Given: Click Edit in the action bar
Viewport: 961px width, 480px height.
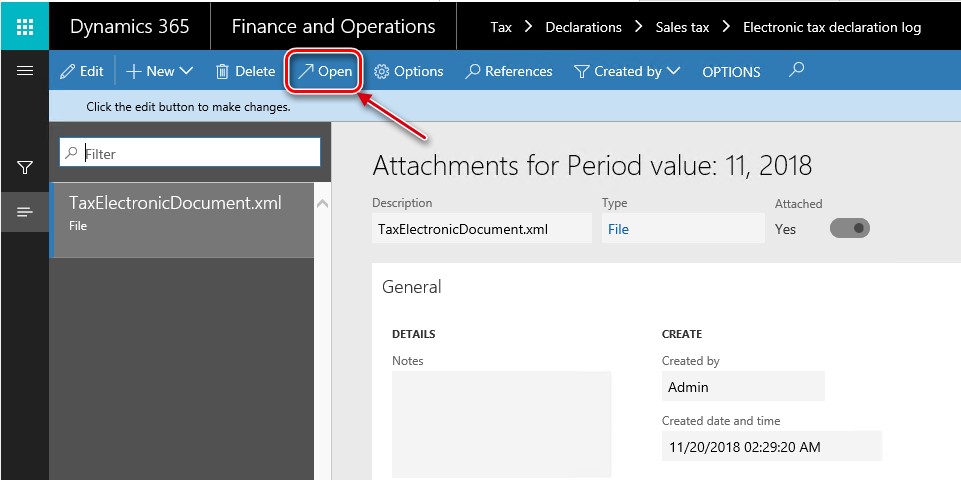Looking at the screenshot, I should point(82,71).
